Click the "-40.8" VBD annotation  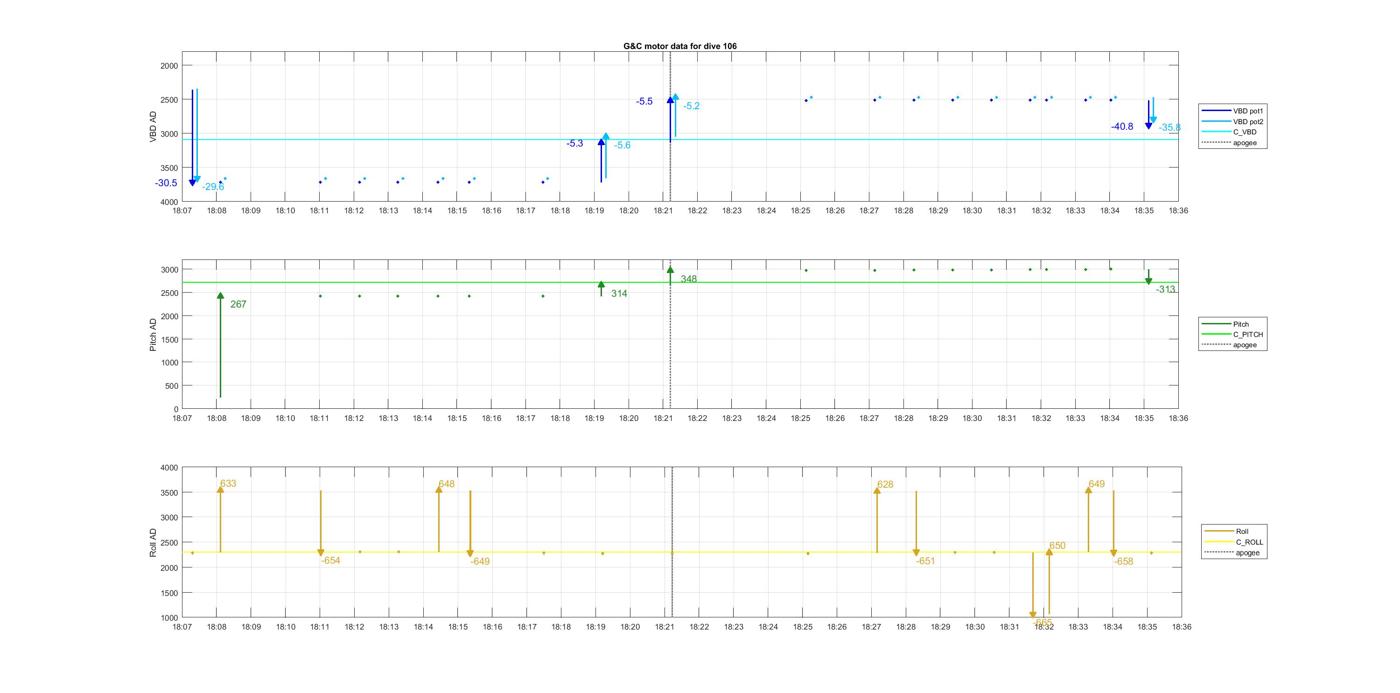1122,127
